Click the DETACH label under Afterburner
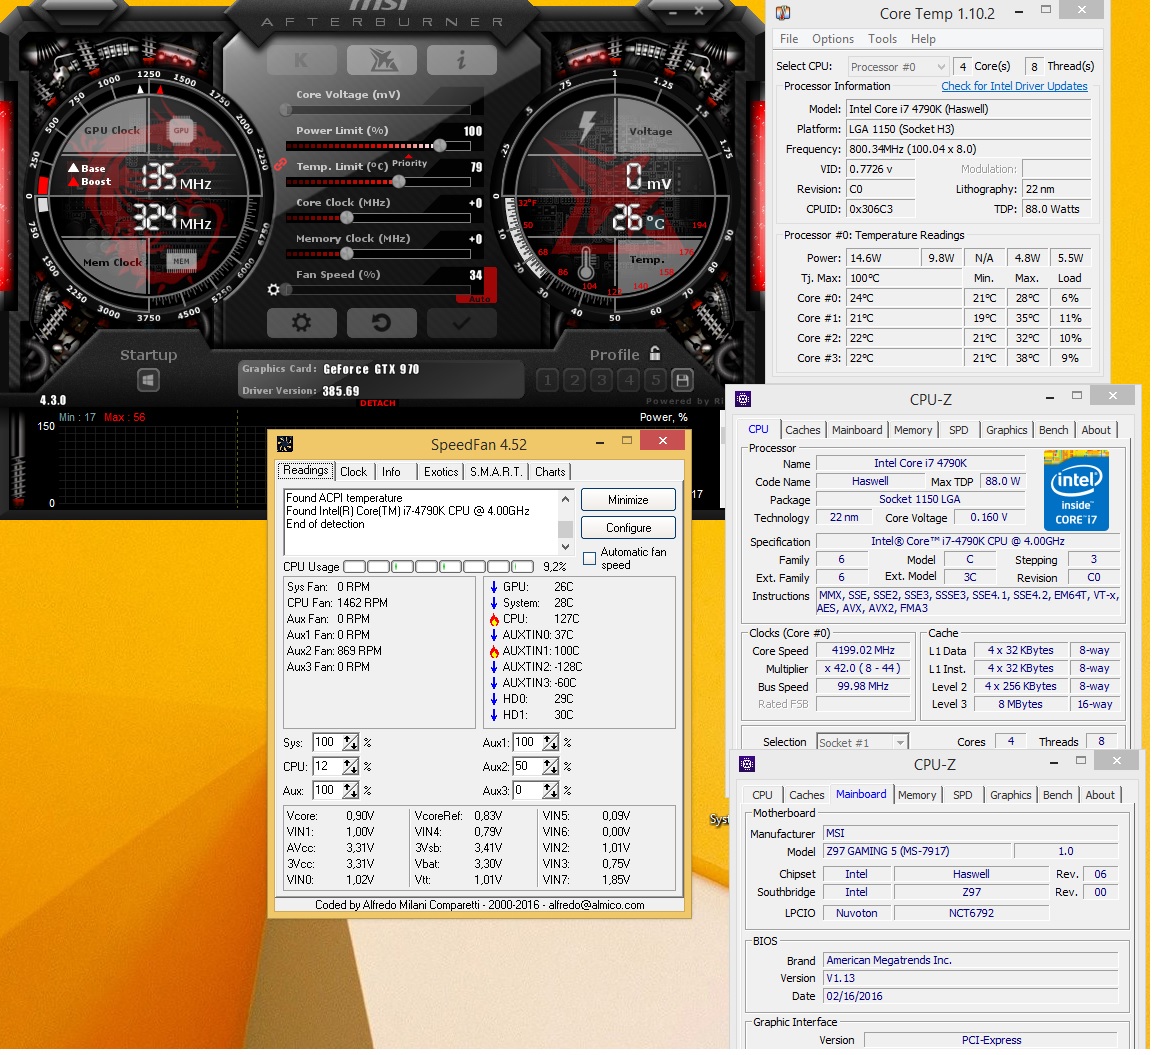 (378, 403)
